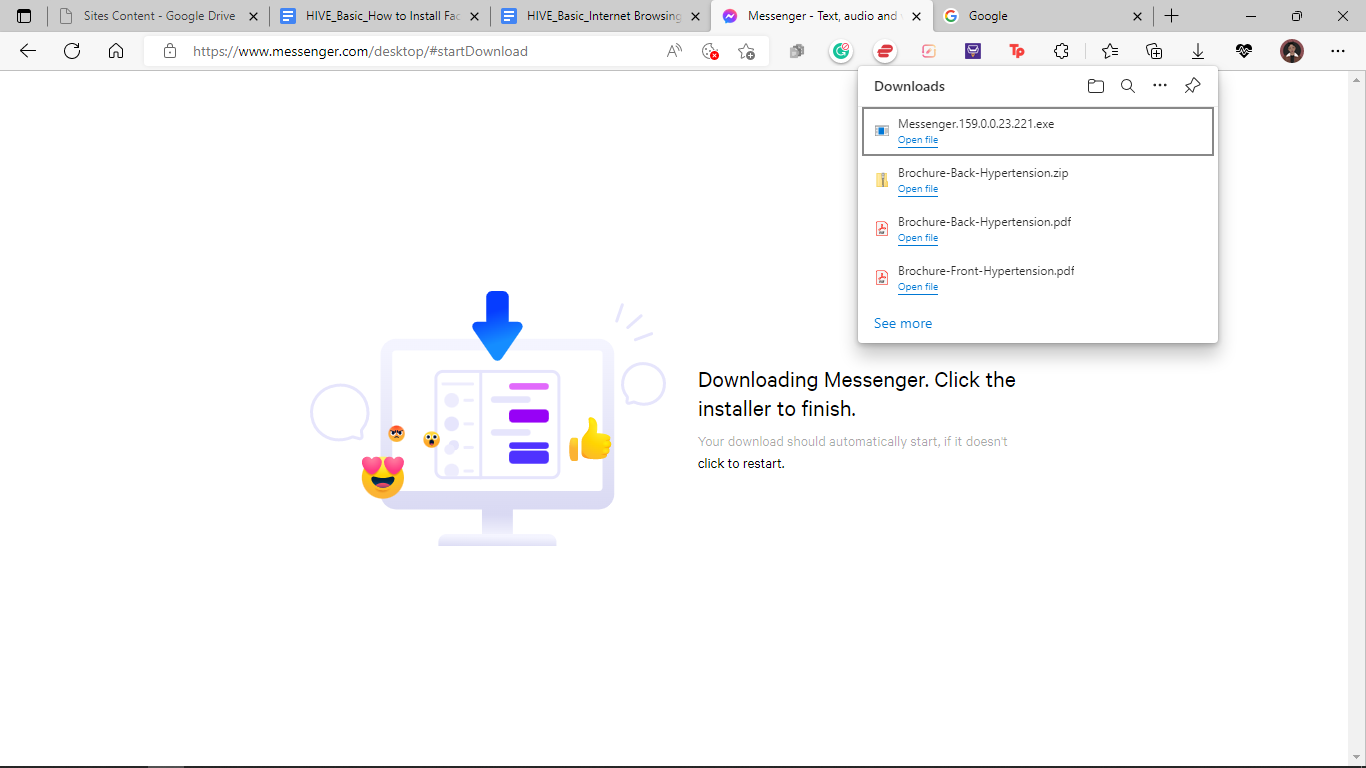Click See more in Downloads panel
This screenshot has width=1366, height=768.
903,323
